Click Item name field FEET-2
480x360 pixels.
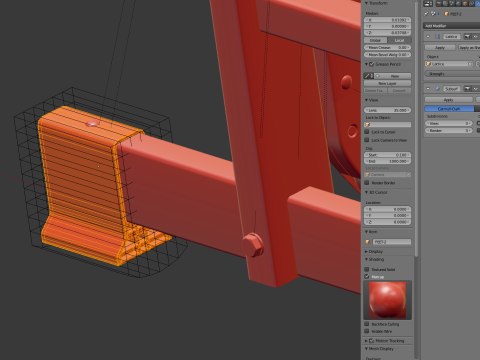(391, 242)
